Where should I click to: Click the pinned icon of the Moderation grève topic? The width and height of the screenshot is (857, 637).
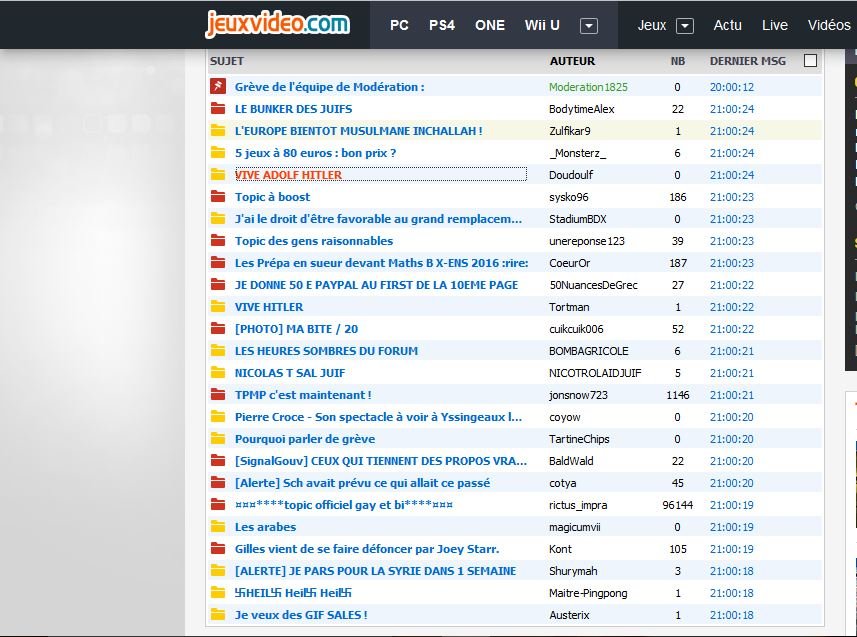(217, 87)
